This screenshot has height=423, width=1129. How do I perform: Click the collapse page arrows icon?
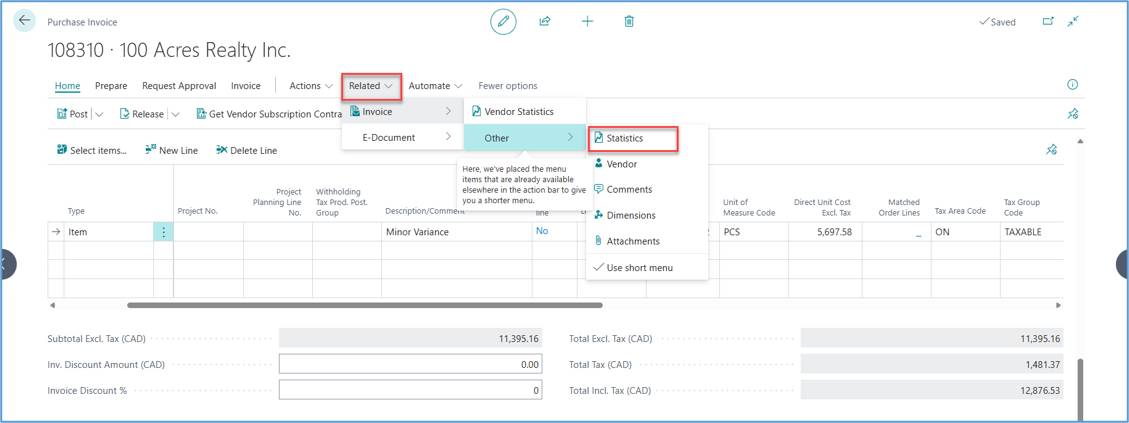[x=1073, y=22]
